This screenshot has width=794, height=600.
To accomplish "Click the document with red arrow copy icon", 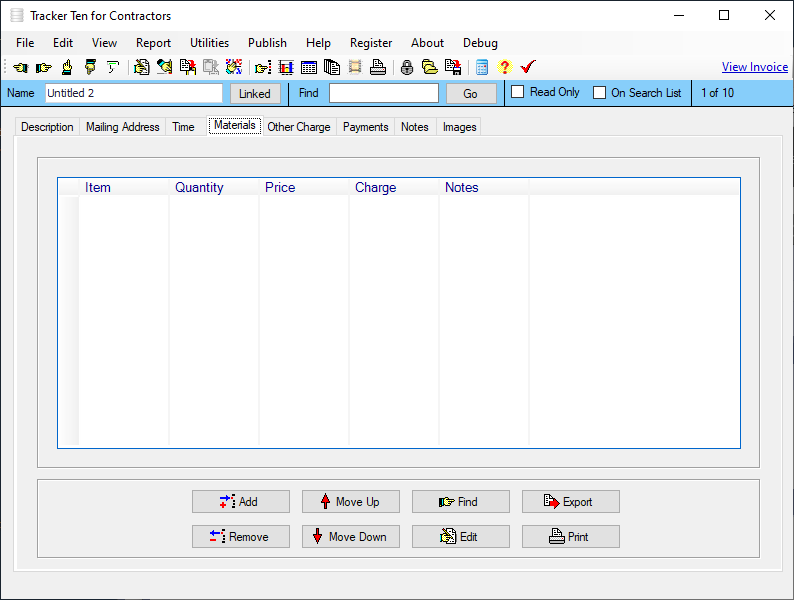I will tap(187, 67).
